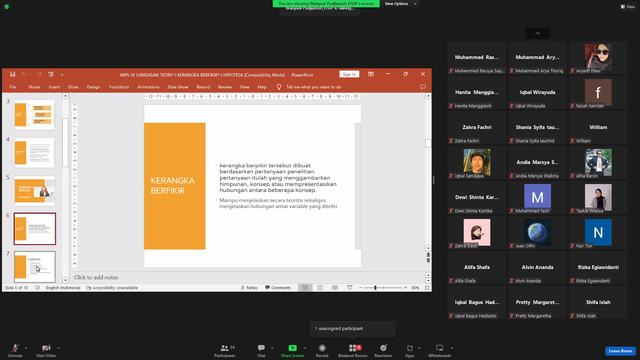Save the presentation with the Save icon
This screenshot has width=640, height=360.
point(13,74)
